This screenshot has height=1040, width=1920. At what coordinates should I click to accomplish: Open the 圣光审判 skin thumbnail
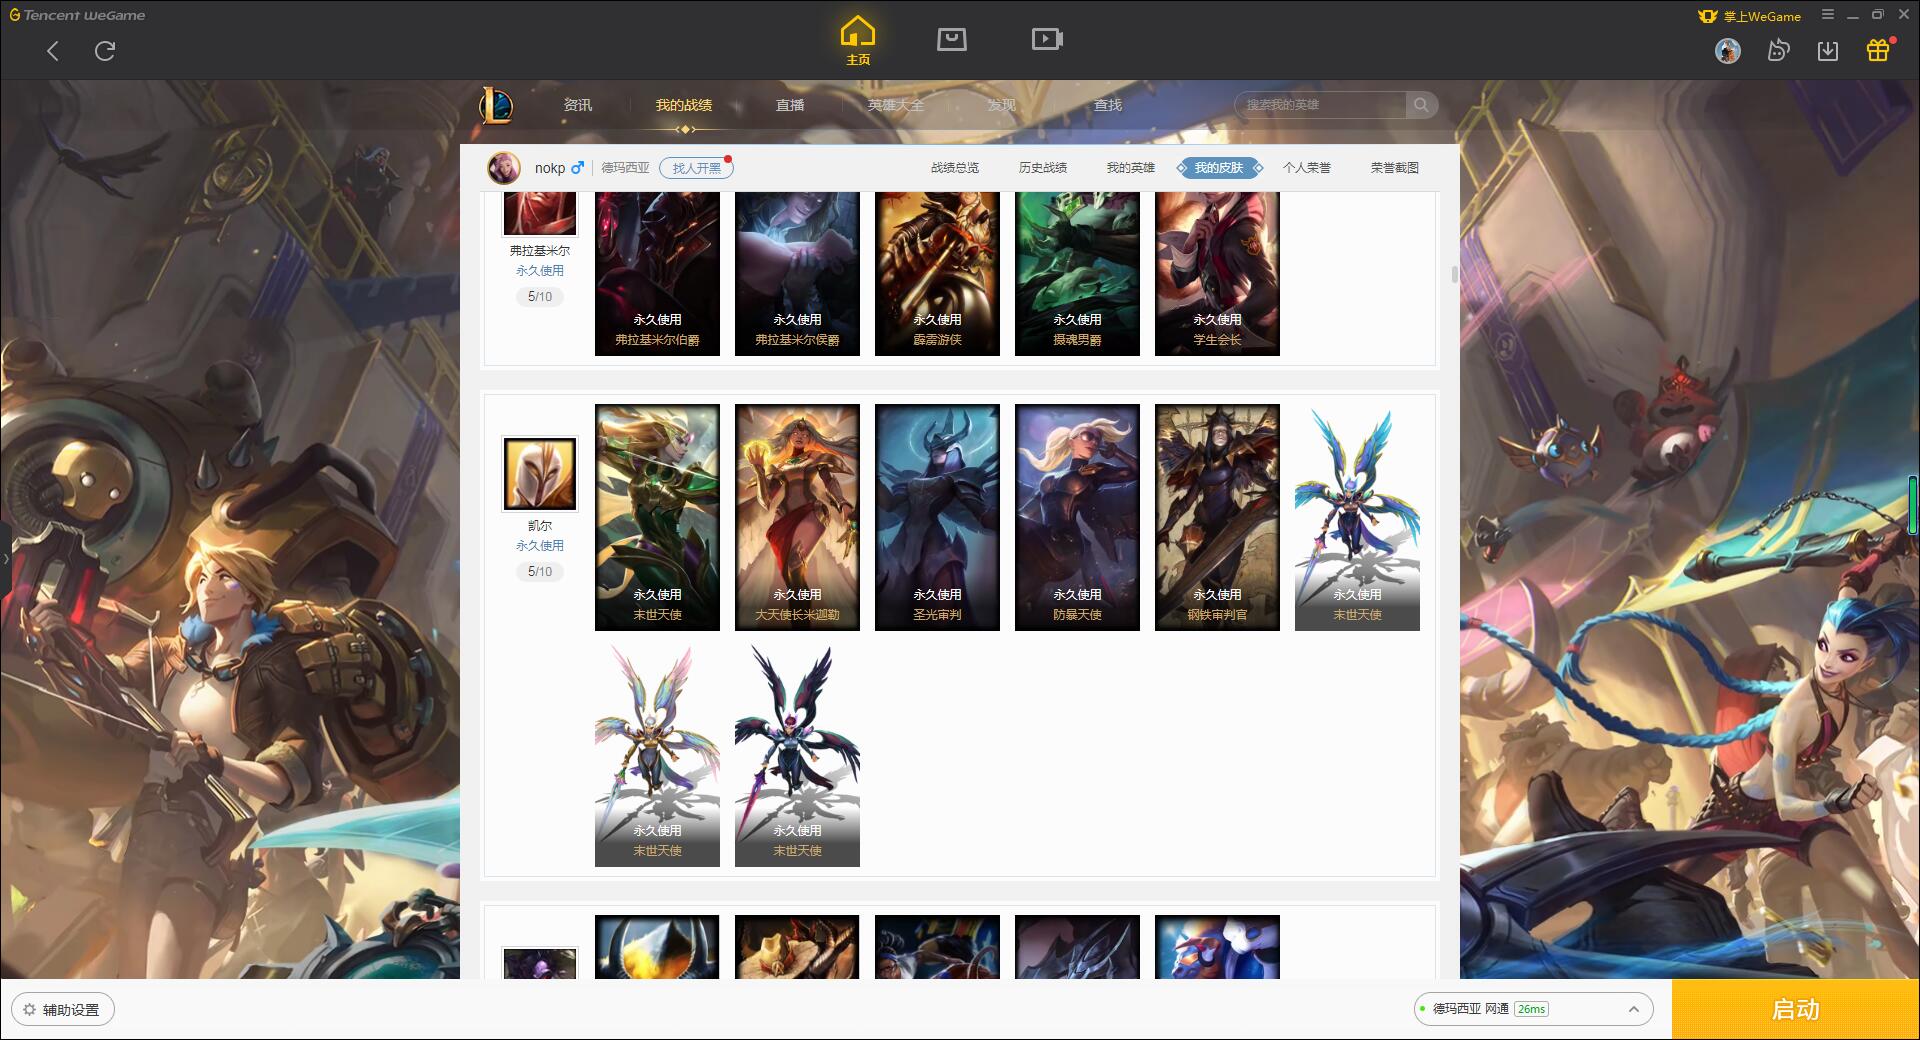(x=937, y=517)
